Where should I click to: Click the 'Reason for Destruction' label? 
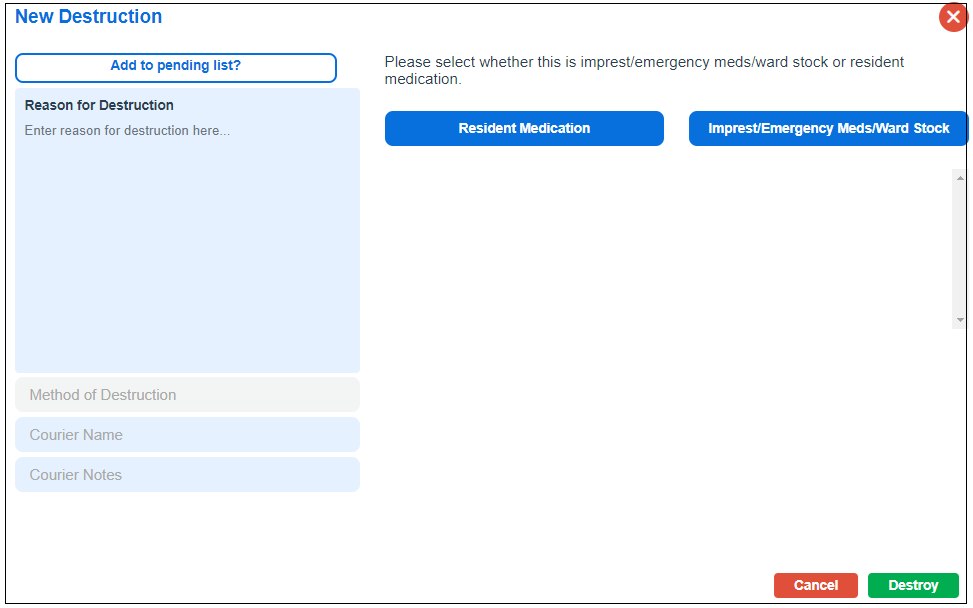click(x=99, y=105)
